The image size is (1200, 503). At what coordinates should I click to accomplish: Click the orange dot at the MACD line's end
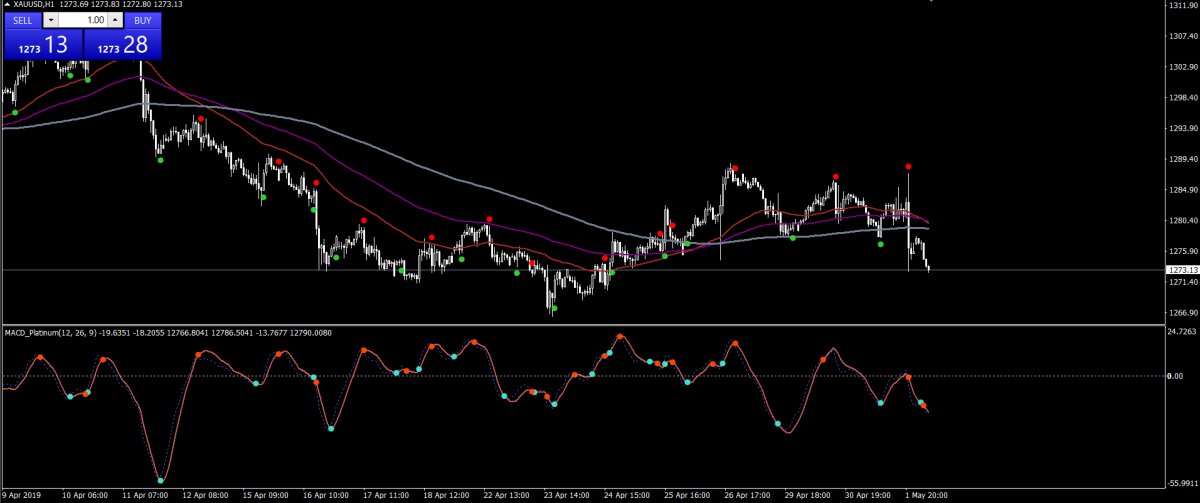pos(924,406)
